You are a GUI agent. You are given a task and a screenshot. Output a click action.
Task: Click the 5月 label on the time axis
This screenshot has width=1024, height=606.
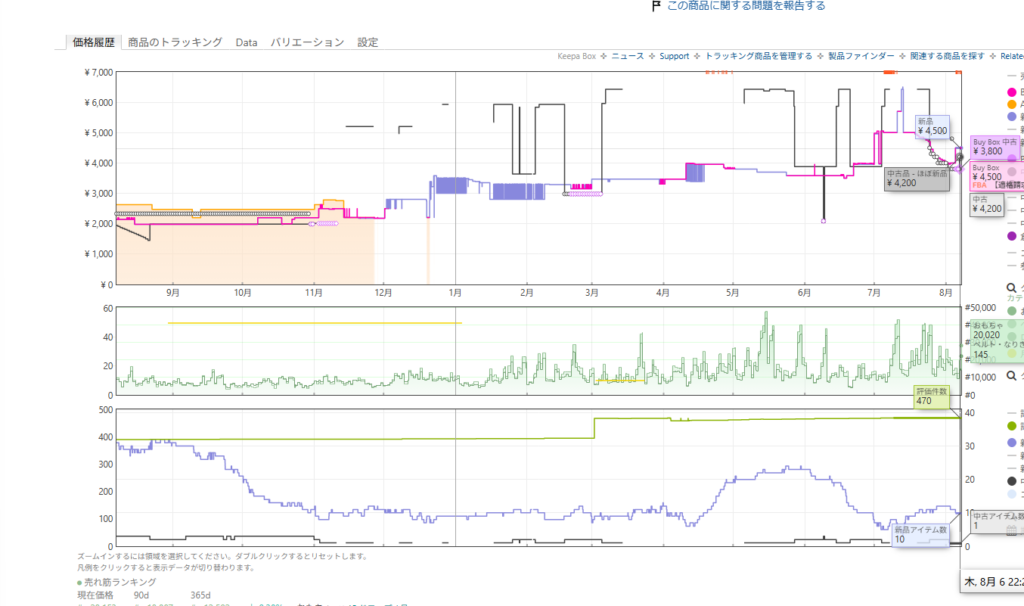(x=732, y=293)
